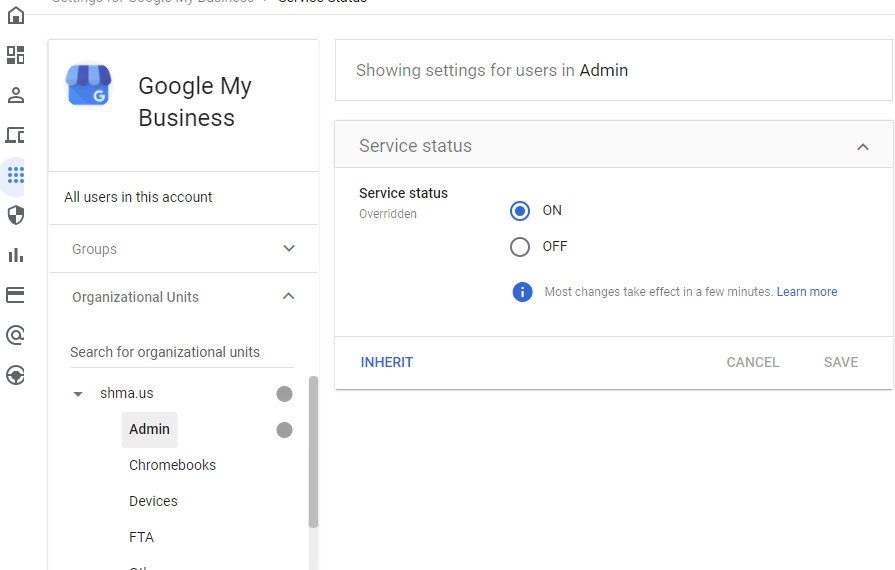Click the organizational units search field
The width and height of the screenshot is (895, 570).
click(x=180, y=352)
